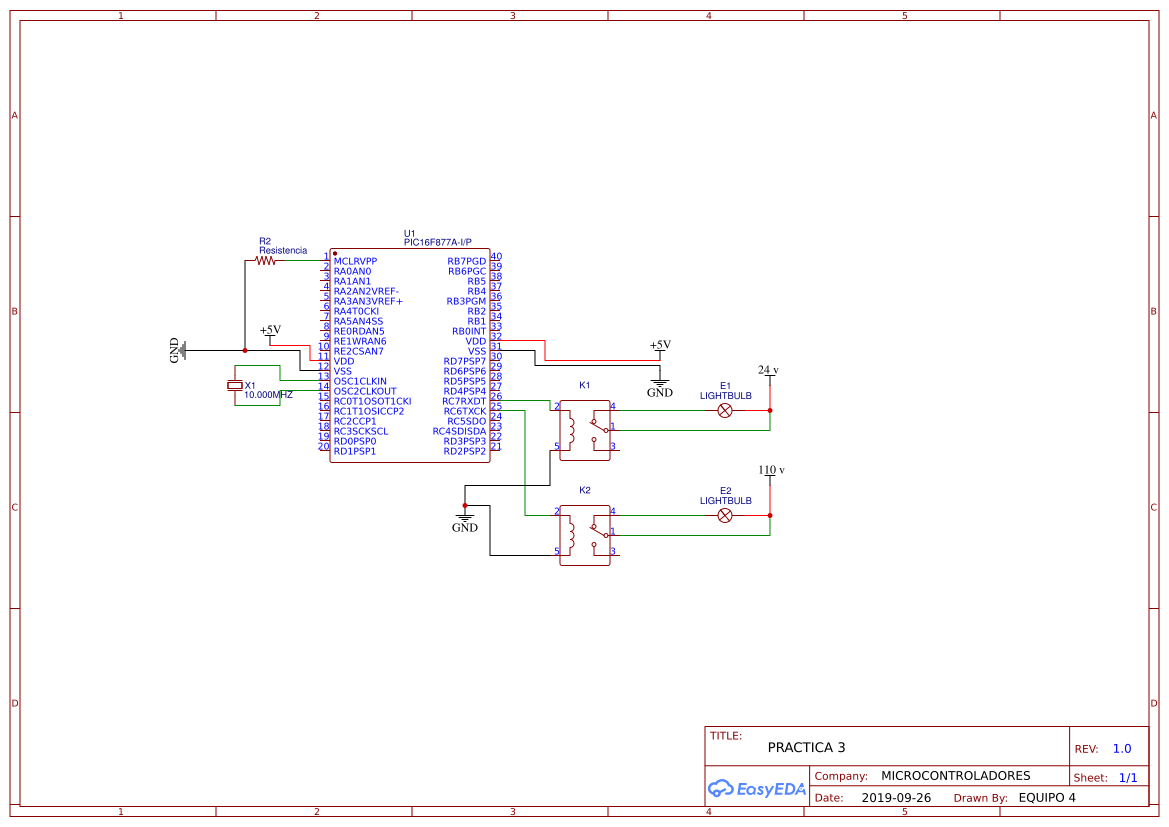The height and width of the screenshot is (827, 1169).
Task: Select the E2 LIGHTBULB symbol
Action: [x=724, y=515]
